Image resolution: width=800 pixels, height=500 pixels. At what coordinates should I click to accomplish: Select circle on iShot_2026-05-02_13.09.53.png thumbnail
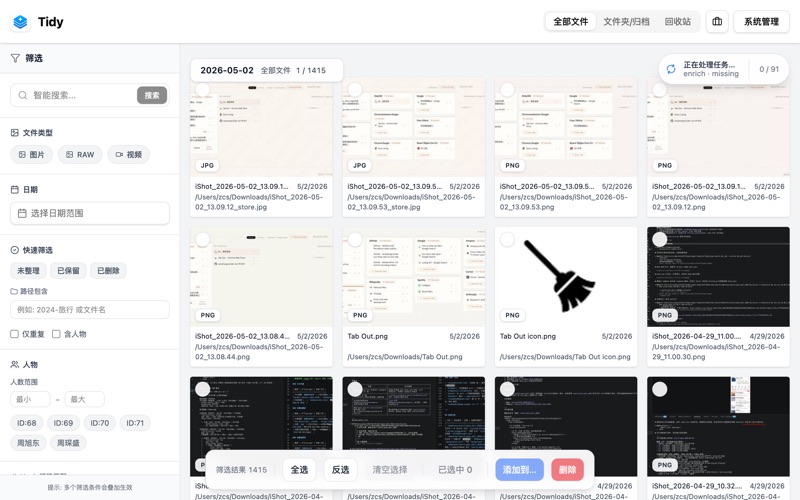tap(507, 90)
